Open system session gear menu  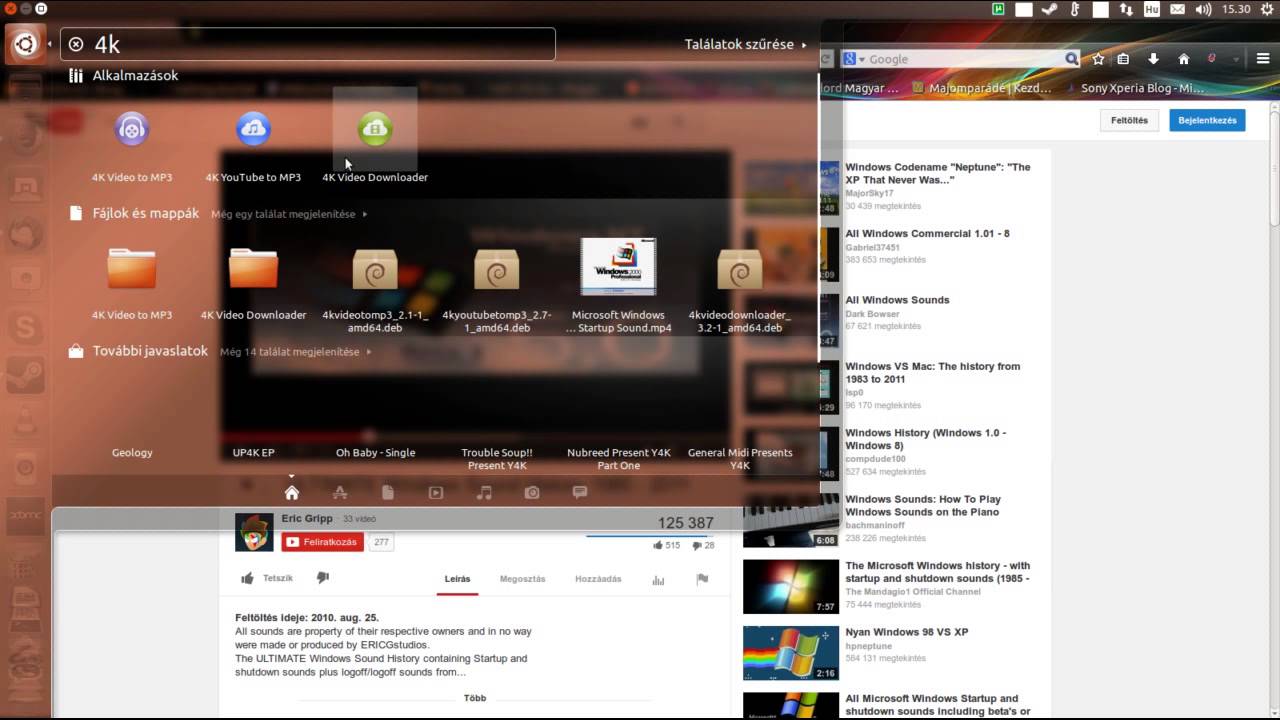(x=1266, y=9)
